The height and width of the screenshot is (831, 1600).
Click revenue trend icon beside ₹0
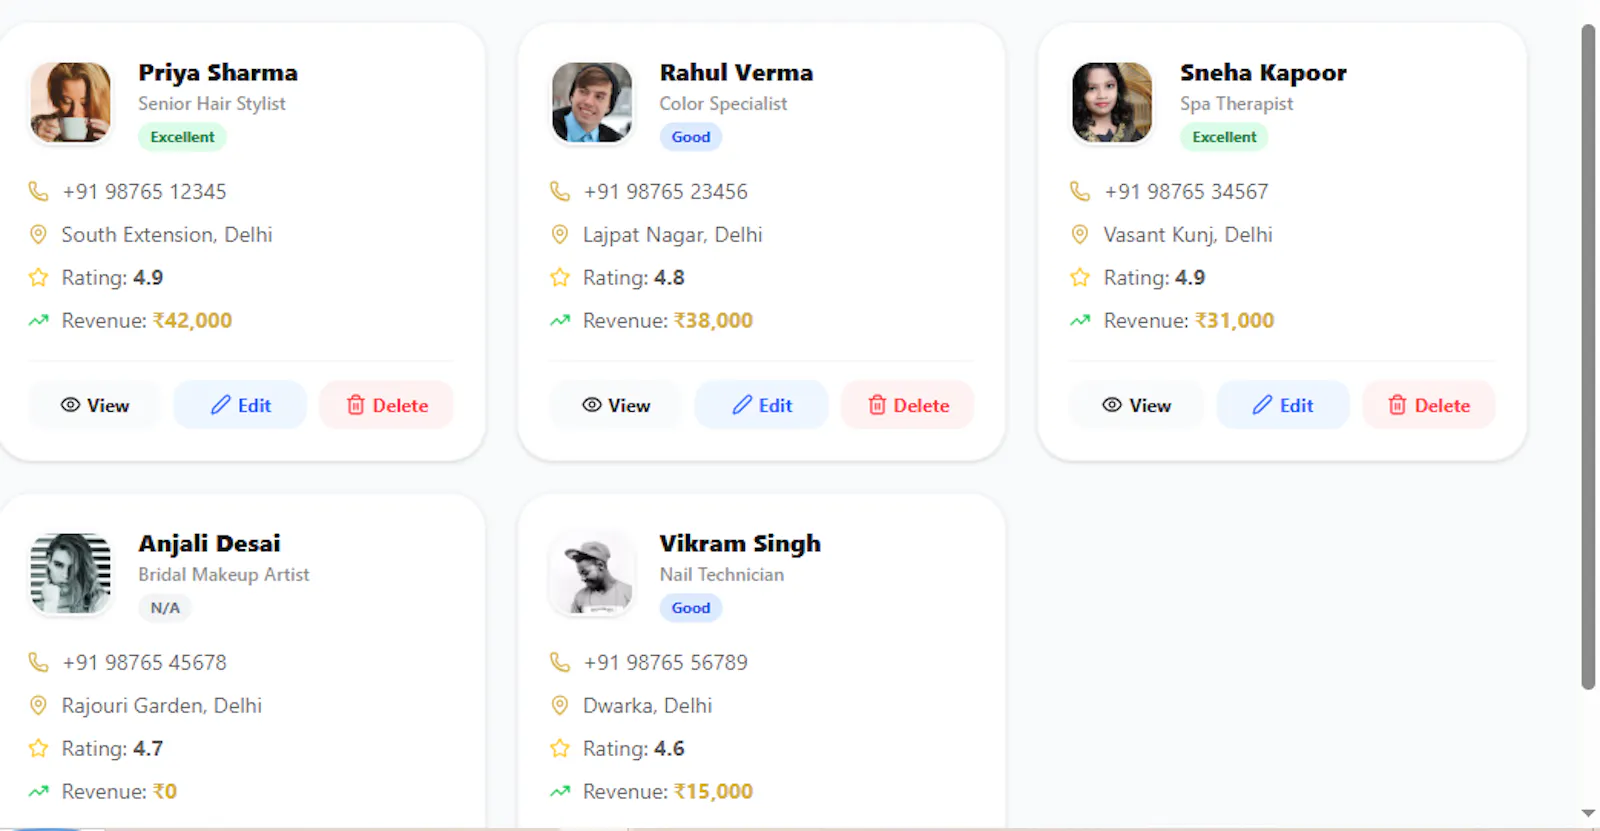(x=38, y=792)
